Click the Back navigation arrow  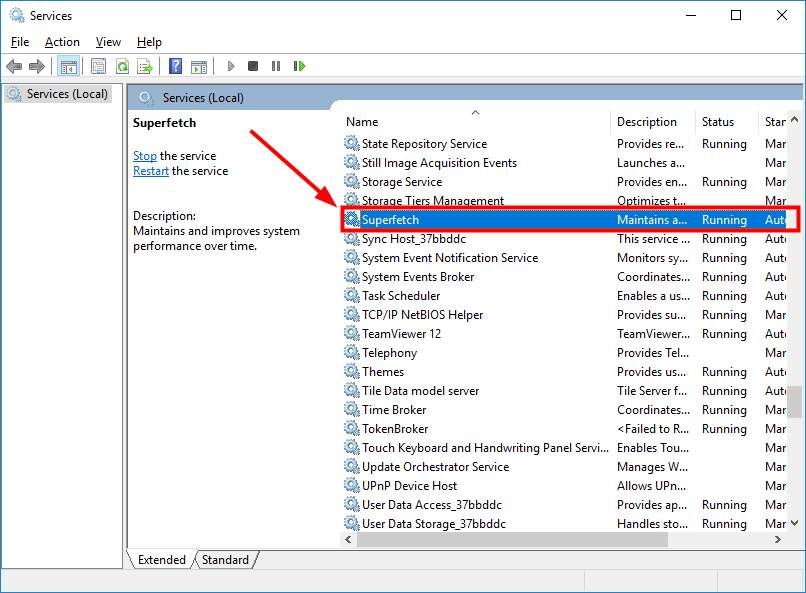click(14, 66)
